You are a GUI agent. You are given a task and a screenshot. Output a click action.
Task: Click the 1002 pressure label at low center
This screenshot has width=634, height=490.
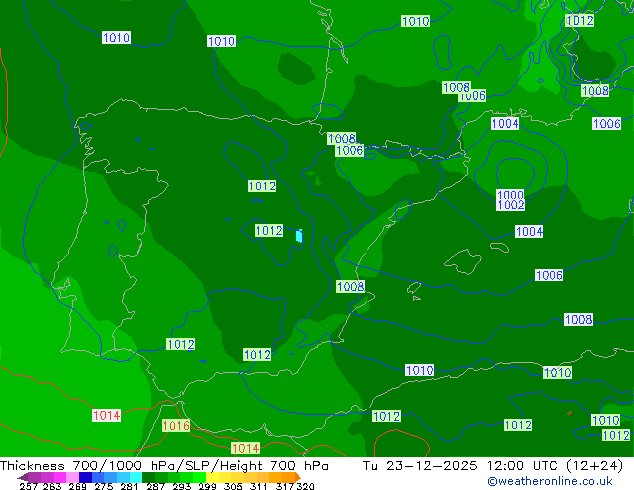click(x=511, y=205)
